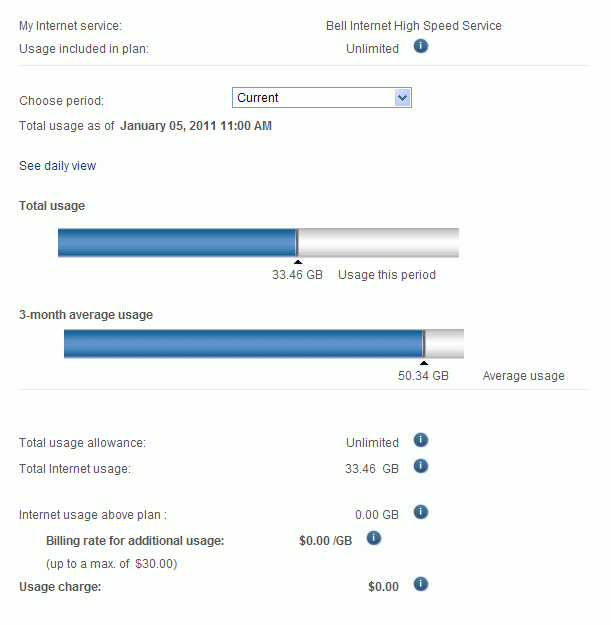Click info icon next to Total Internet usage

tap(421, 467)
